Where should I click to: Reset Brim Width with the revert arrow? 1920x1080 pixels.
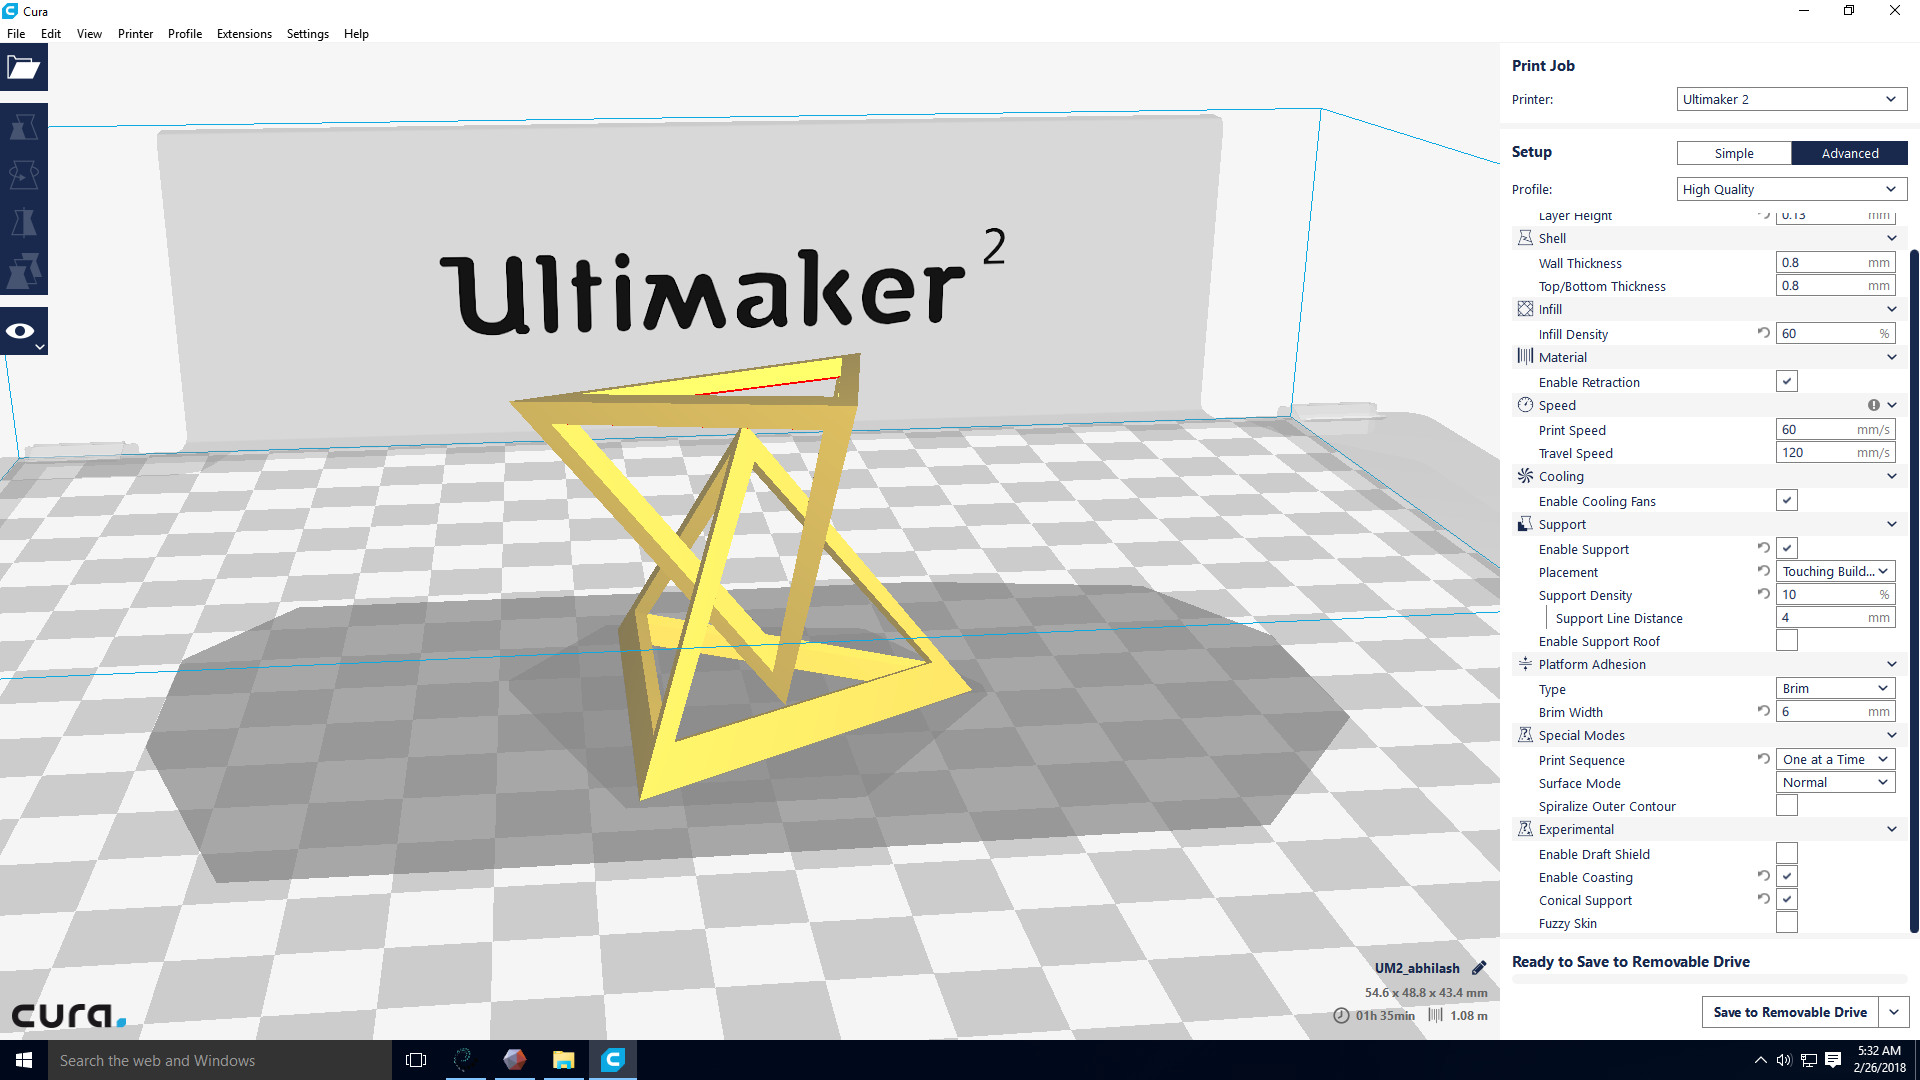1764,711
